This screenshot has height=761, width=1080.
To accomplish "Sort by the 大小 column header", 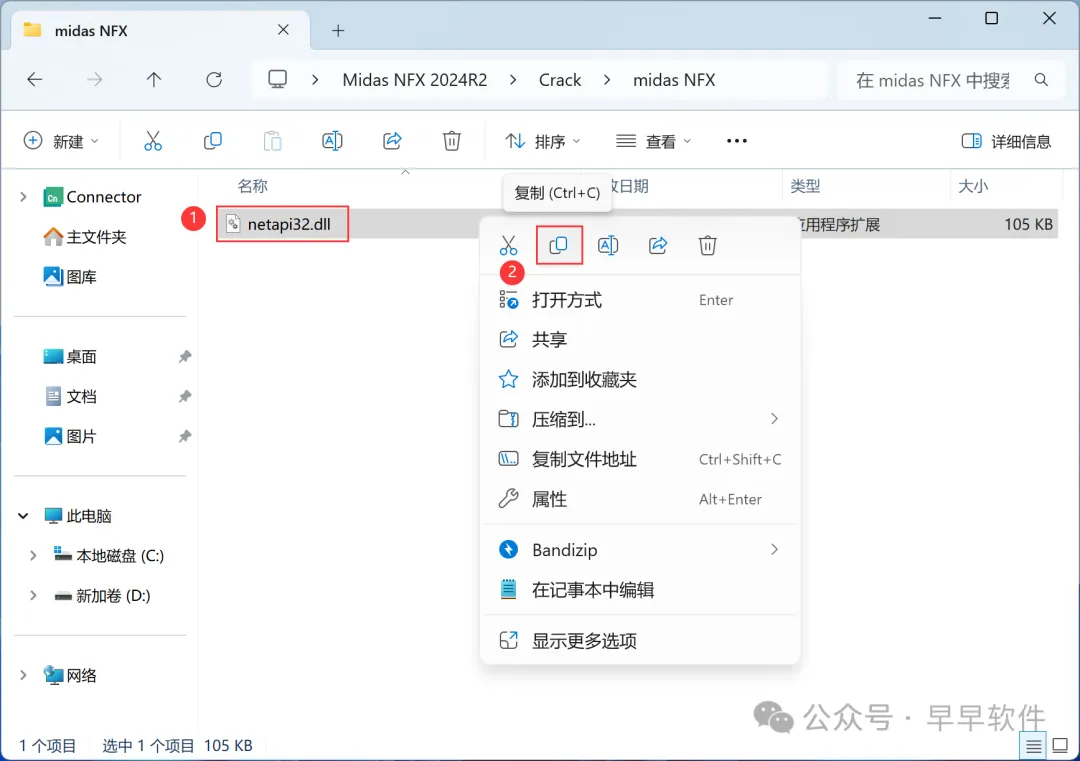I will point(973,186).
